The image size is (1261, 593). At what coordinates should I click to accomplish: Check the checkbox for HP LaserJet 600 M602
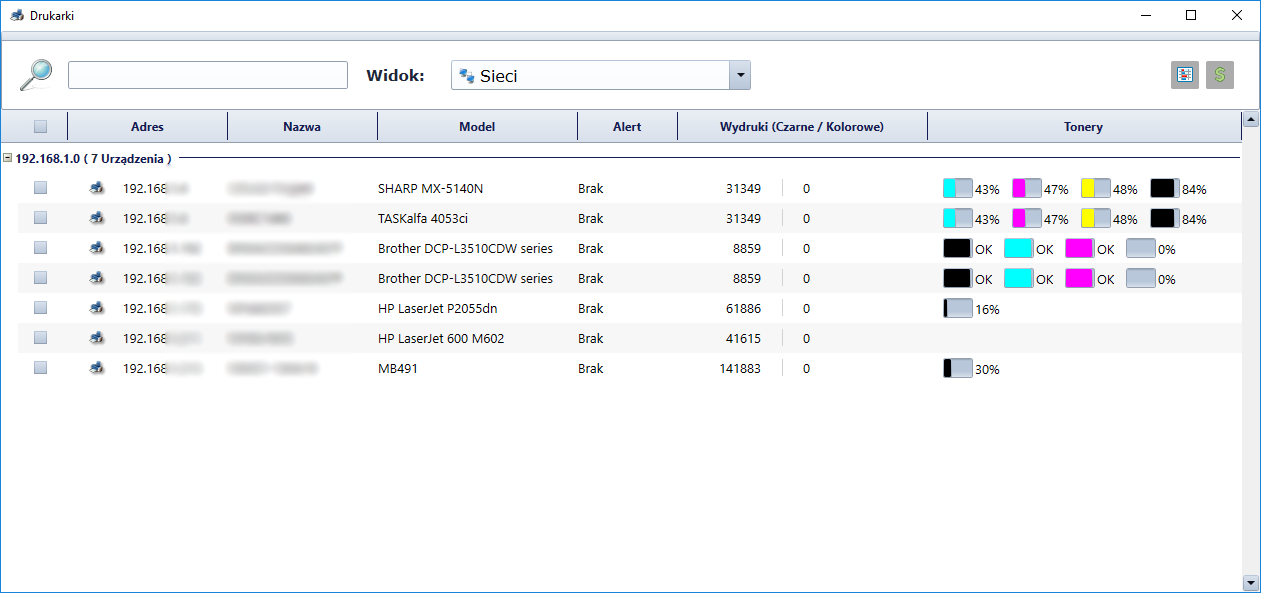(x=39, y=338)
